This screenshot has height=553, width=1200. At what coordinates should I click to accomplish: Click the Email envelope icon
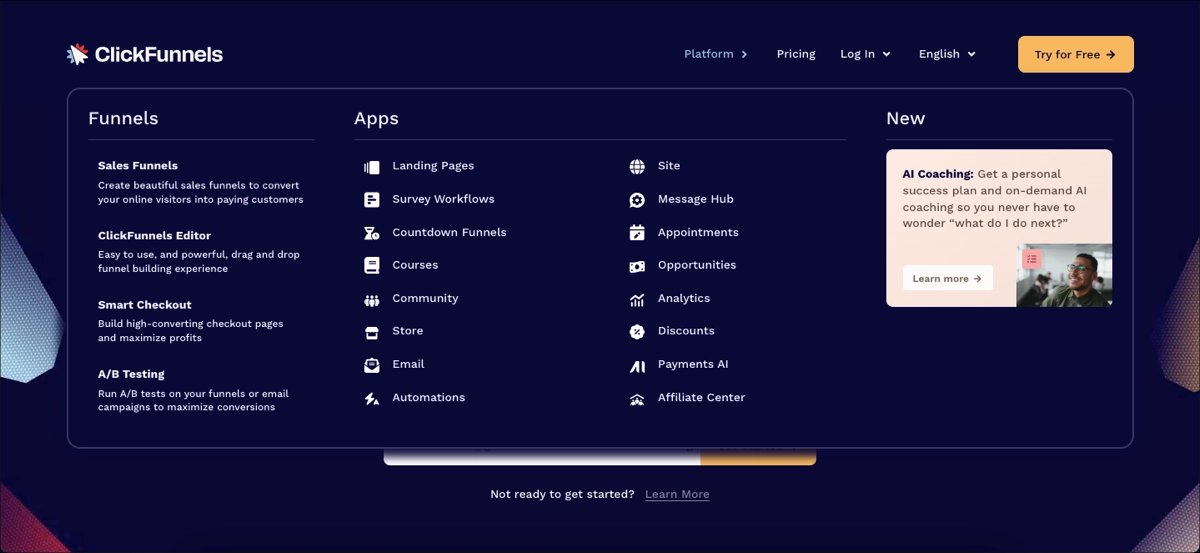tap(372, 365)
